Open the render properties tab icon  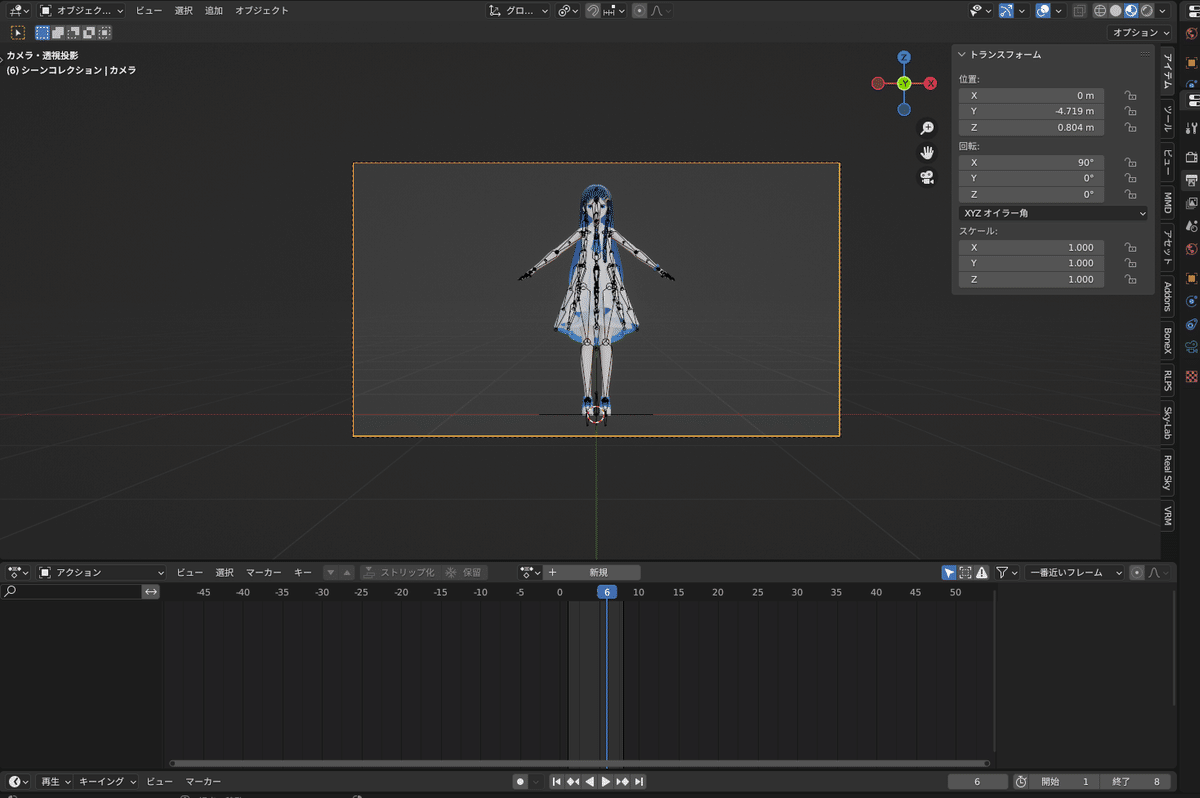[1191, 157]
